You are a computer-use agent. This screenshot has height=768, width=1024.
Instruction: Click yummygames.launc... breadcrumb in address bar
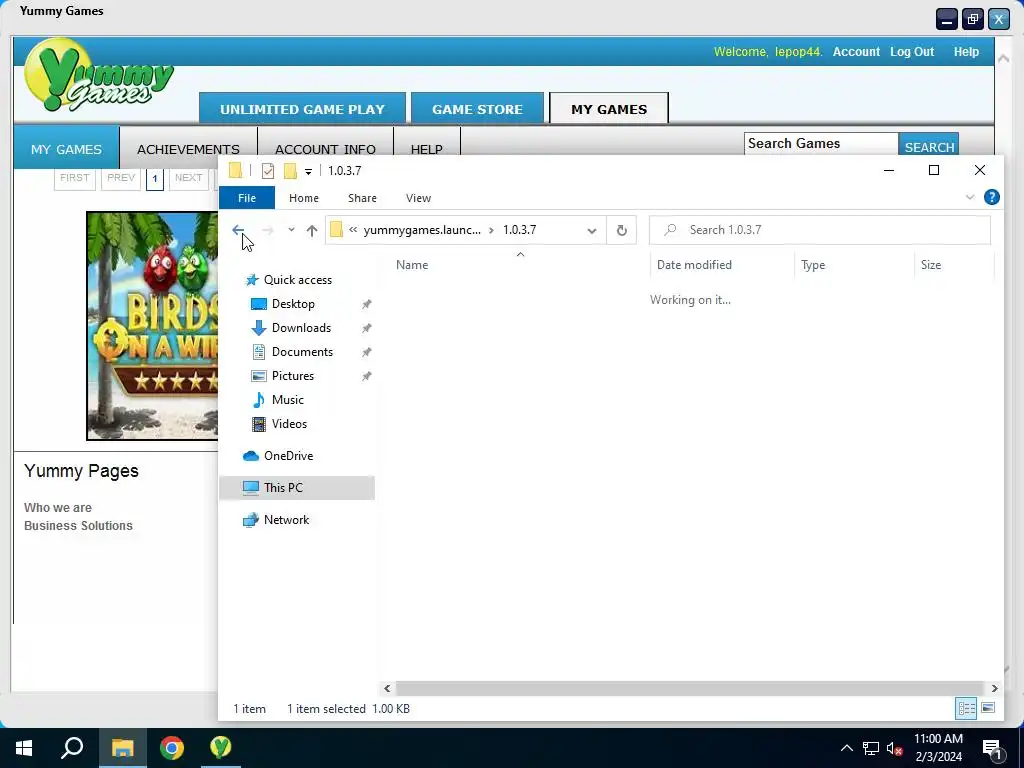click(422, 230)
